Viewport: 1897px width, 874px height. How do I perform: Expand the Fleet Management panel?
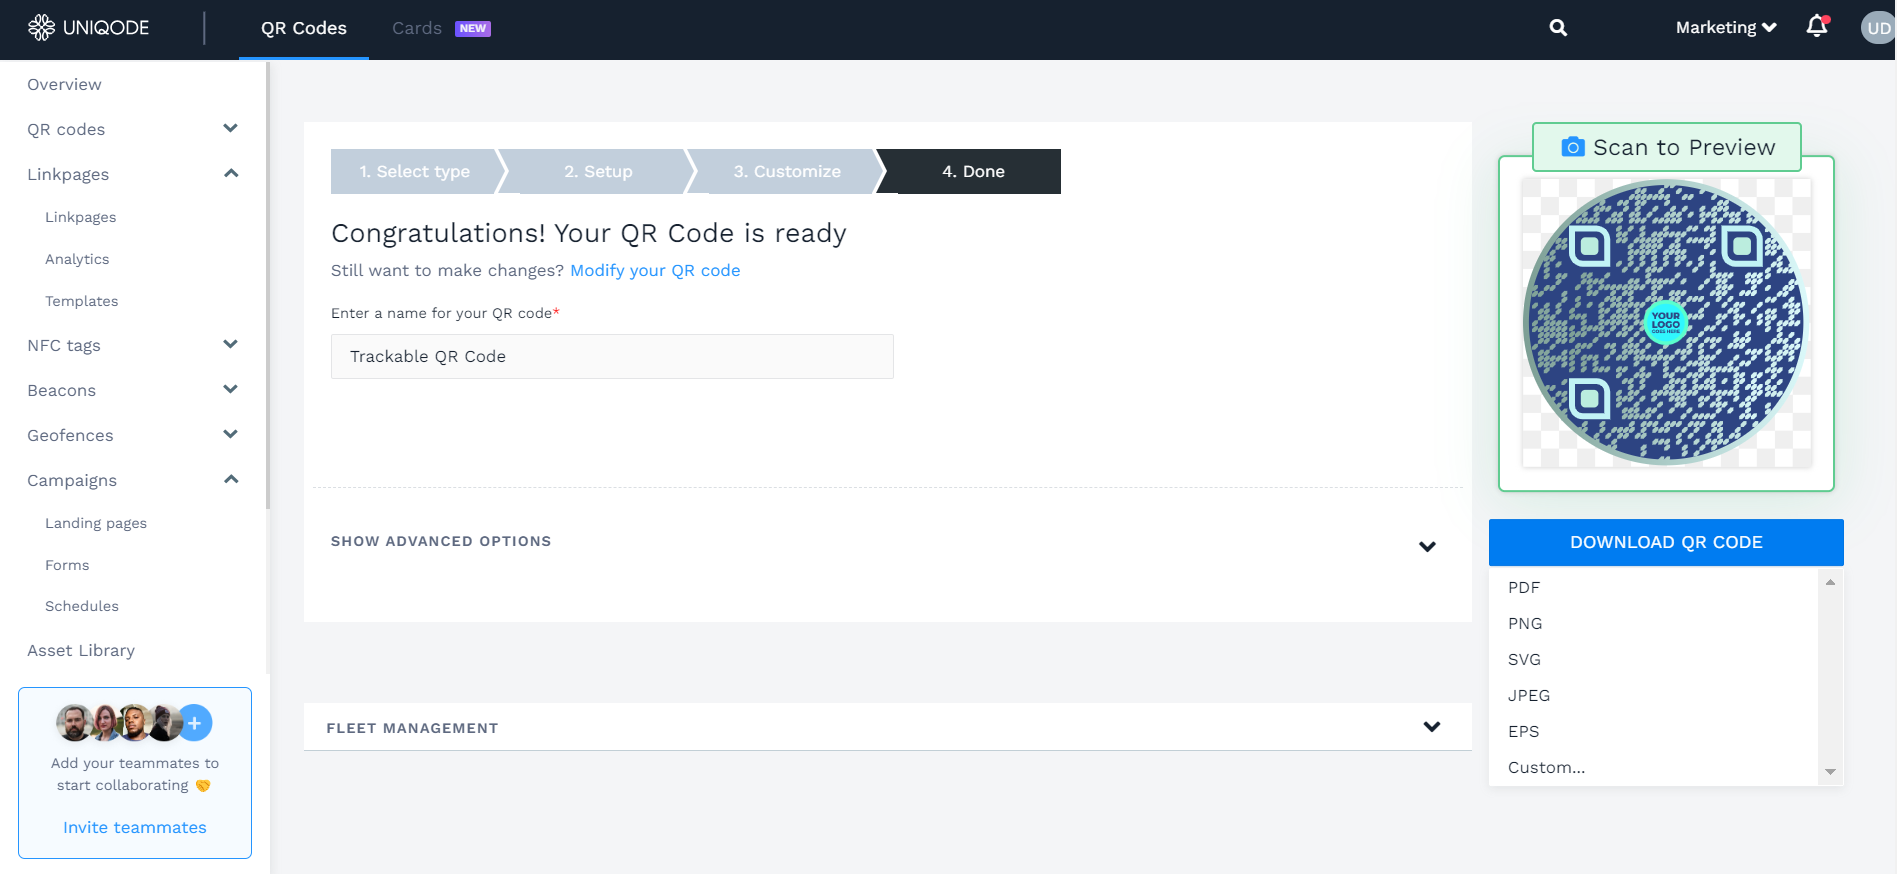(1431, 727)
